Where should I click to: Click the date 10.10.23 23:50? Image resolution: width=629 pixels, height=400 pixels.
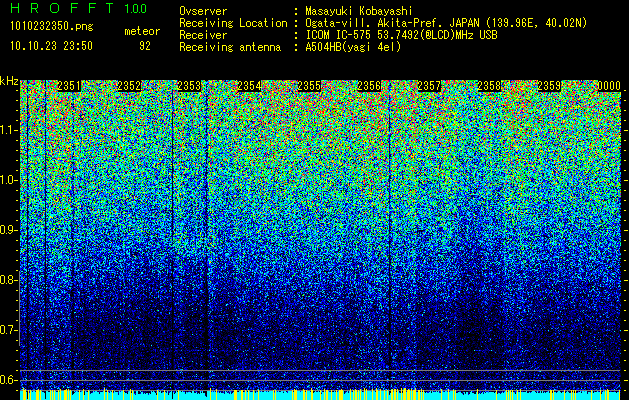tap(51, 46)
